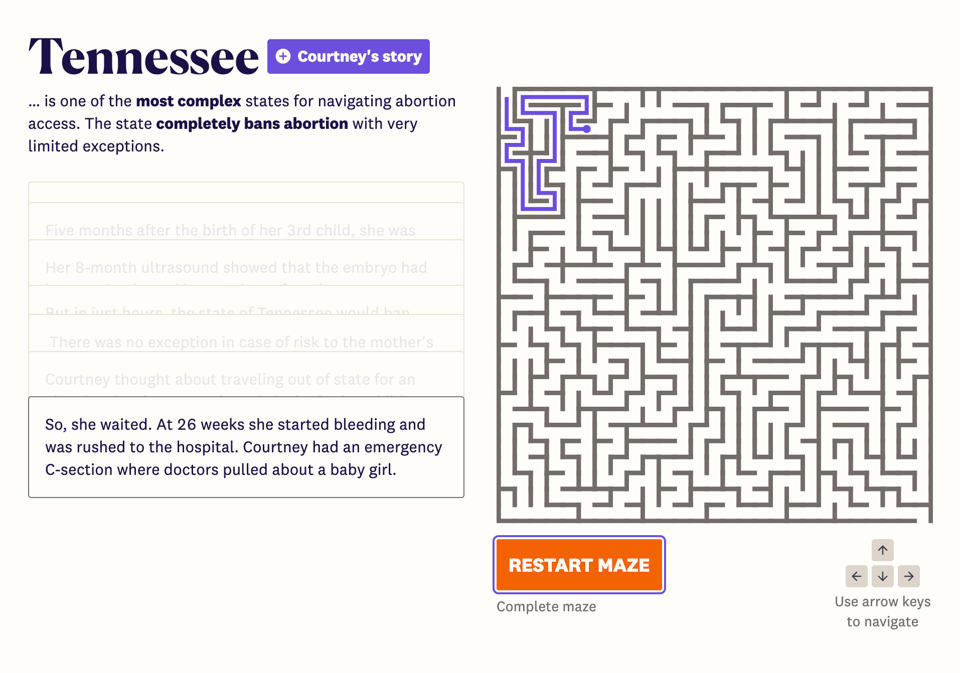
Task: Click the 'Complete maze' caption text
Action: 546,607
